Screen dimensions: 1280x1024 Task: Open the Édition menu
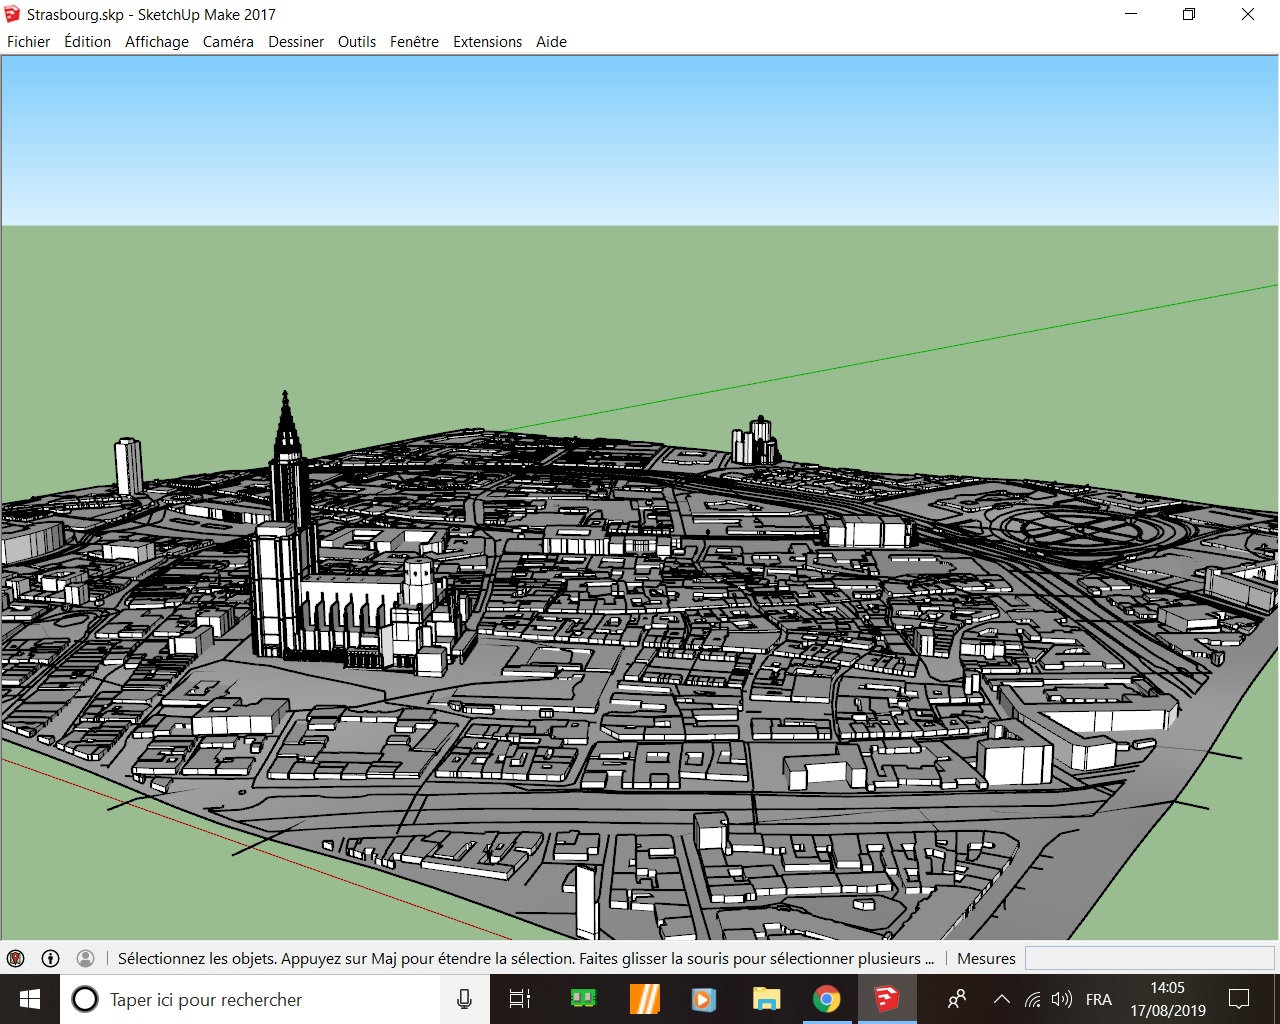pos(87,42)
